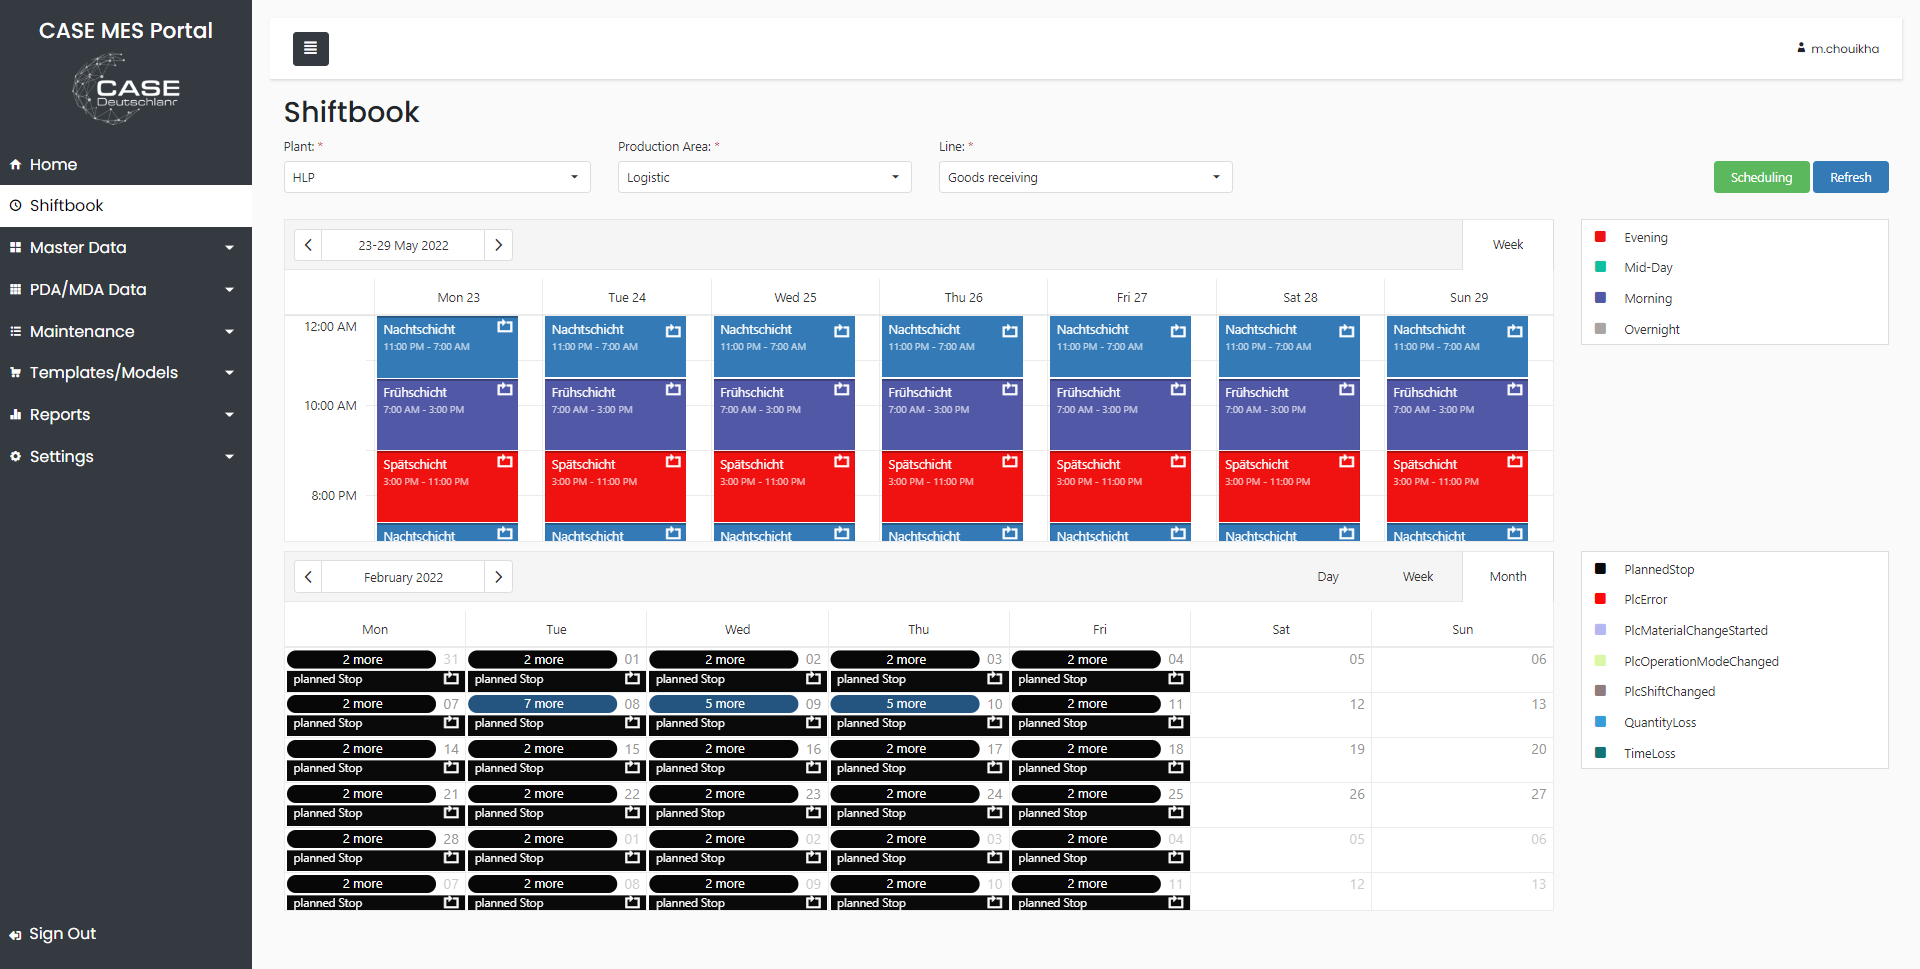The width and height of the screenshot is (1920, 969).
Task: Go to next month after February 2022
Action: 498,577
